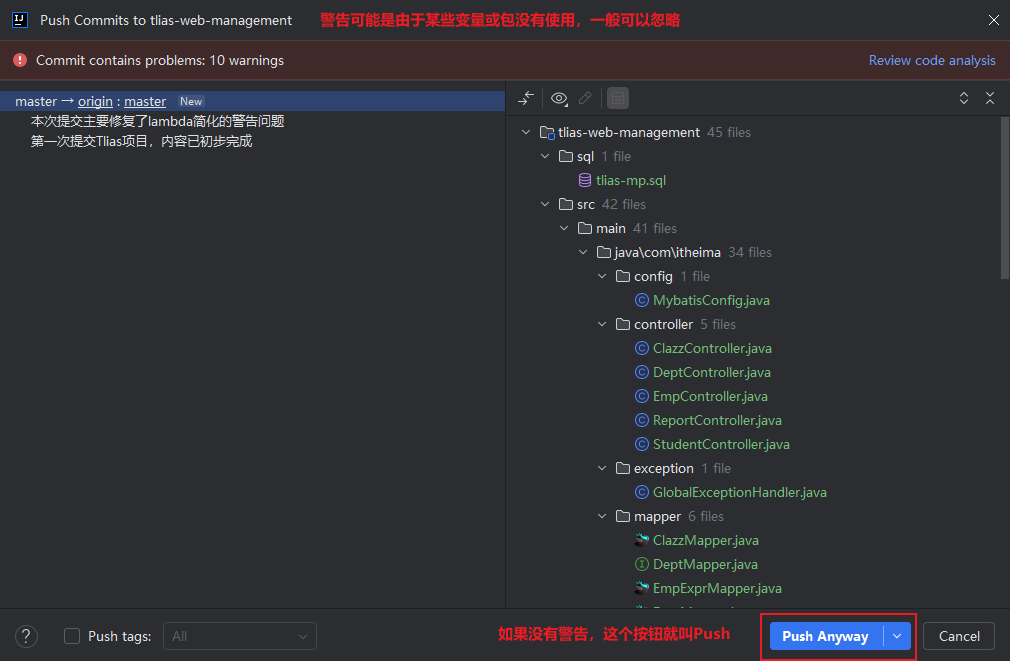Open the eye View Options icon
The height and width of the screenshot is (661, 1010).
(x=559, y=98)
